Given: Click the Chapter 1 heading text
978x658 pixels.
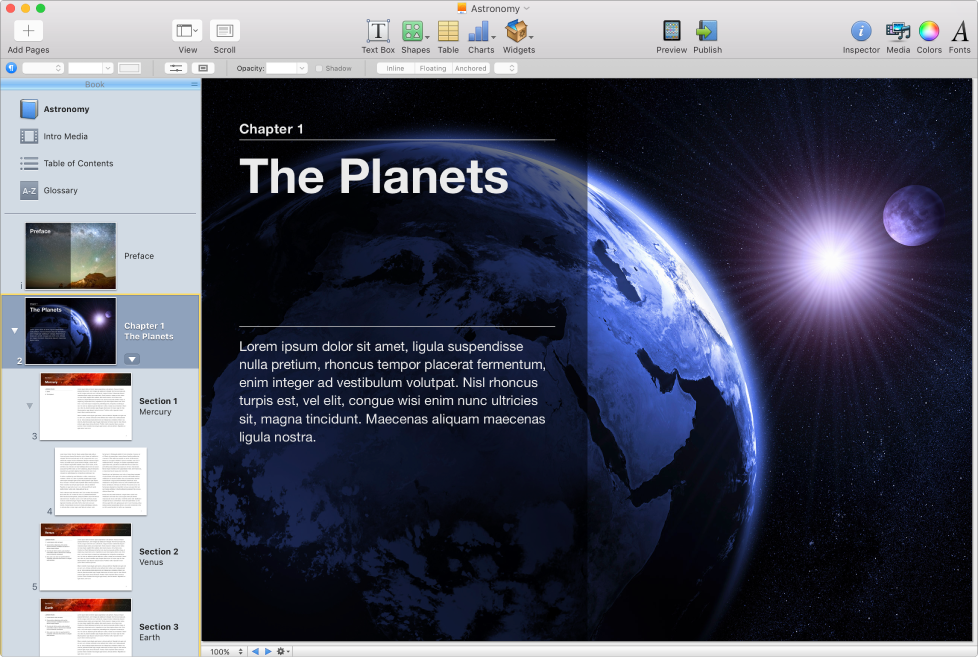Looking at the screenshot, I should (271, 129).
